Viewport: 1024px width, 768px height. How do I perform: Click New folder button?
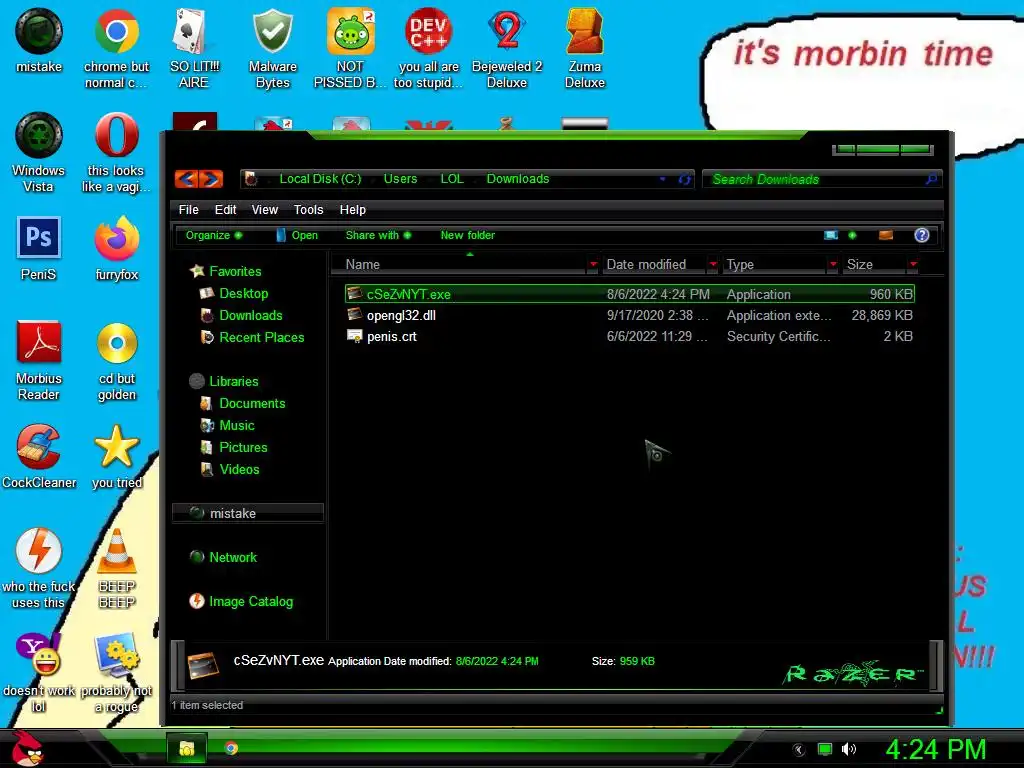[x=468, y=235]
